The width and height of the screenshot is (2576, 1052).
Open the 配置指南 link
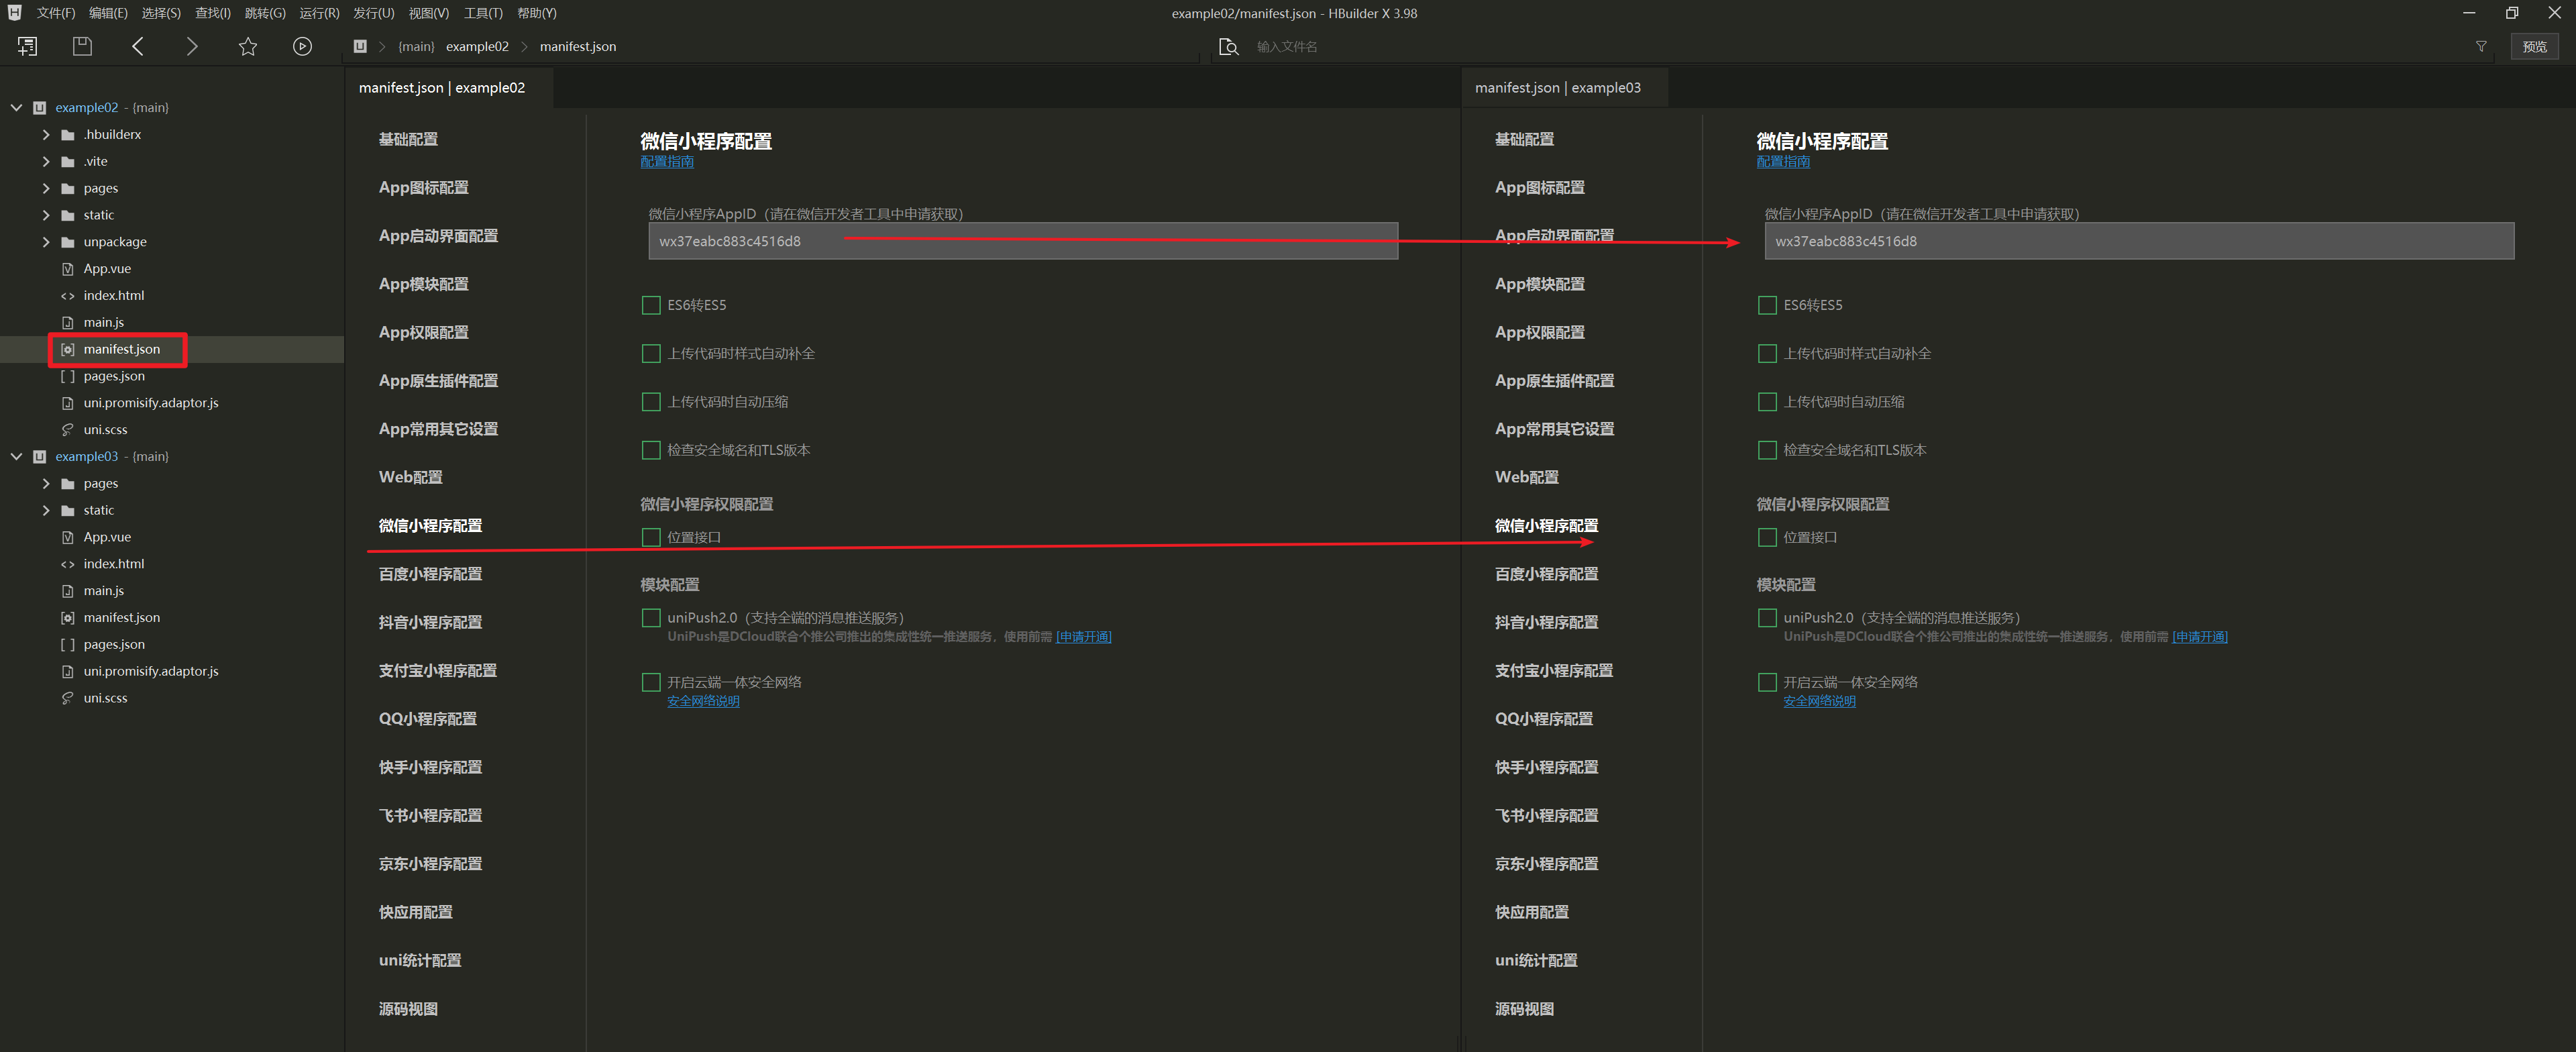pos(666,161)
